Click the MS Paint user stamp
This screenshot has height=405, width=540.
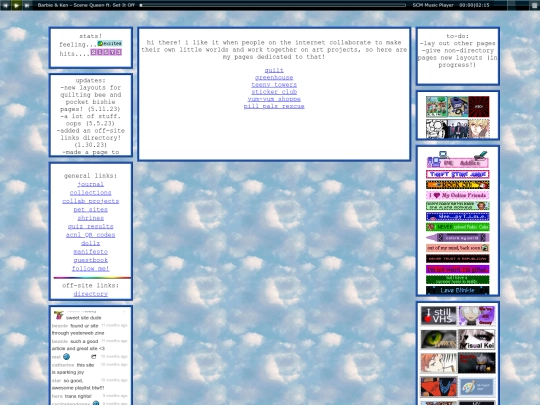477,386
